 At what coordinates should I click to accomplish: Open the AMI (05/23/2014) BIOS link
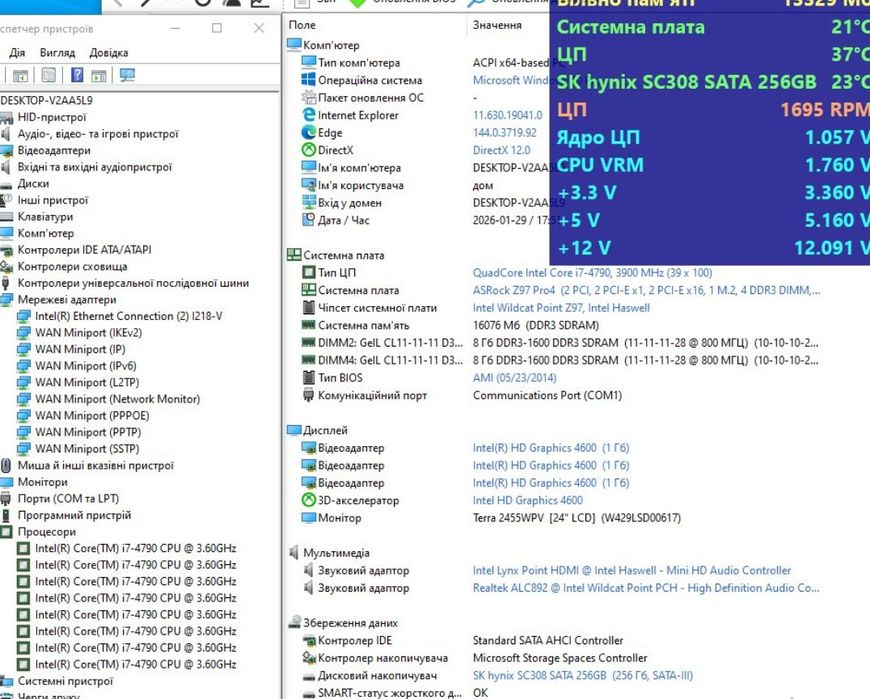pyautogui.click(x=514, y=377)
